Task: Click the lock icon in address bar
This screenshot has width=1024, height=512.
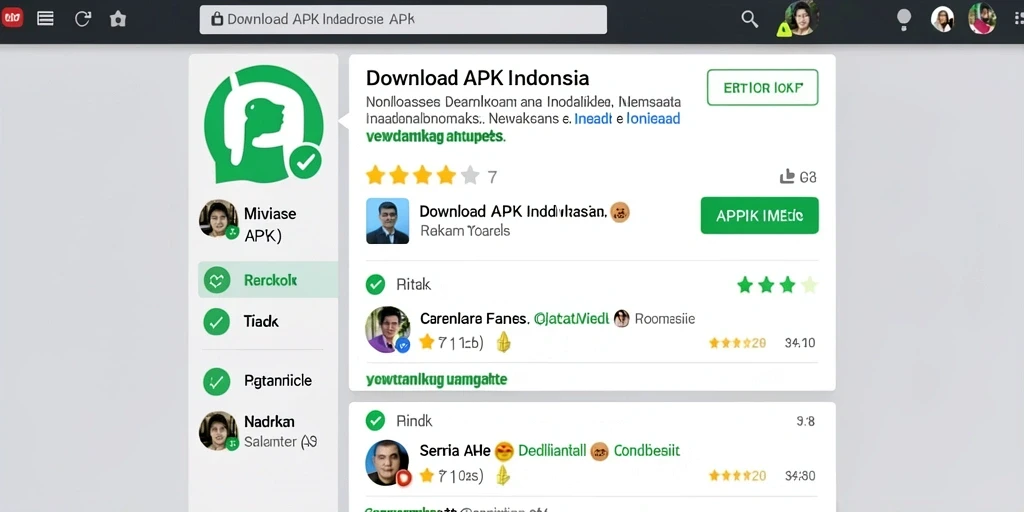Action: pyautogui.click(x=217, y=20)
